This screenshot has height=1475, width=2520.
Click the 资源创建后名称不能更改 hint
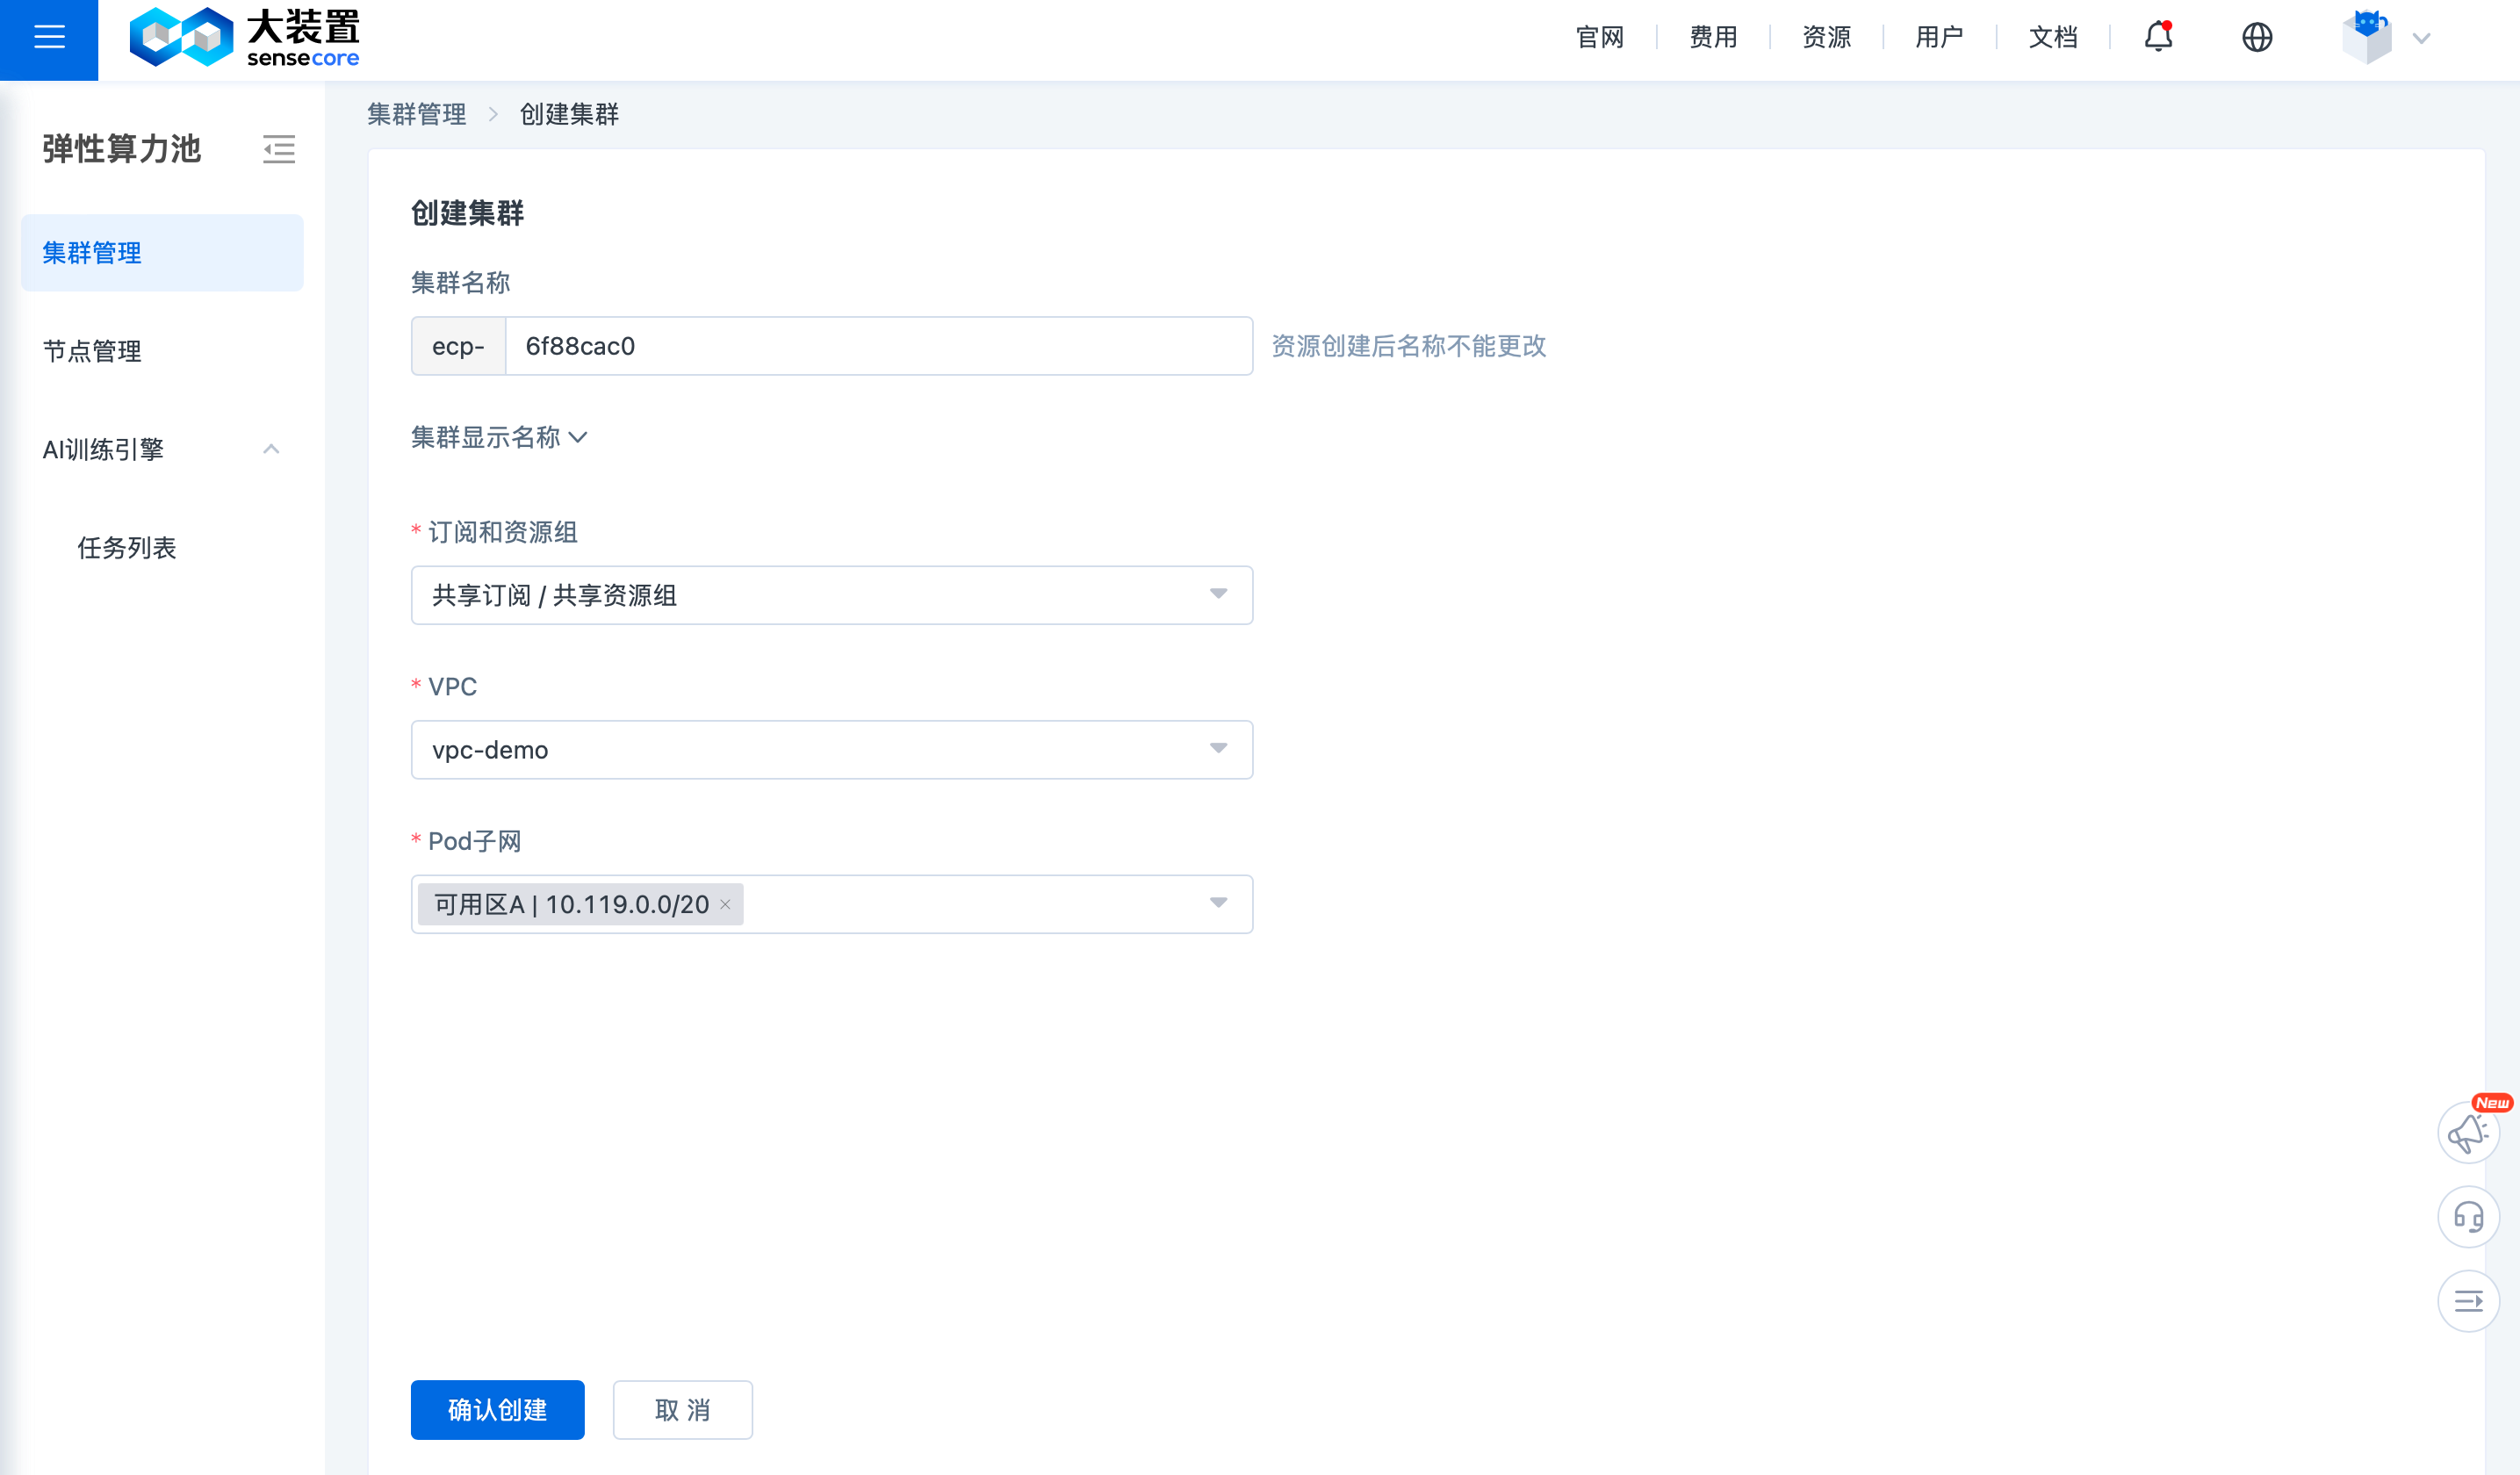click(1408, 346)
